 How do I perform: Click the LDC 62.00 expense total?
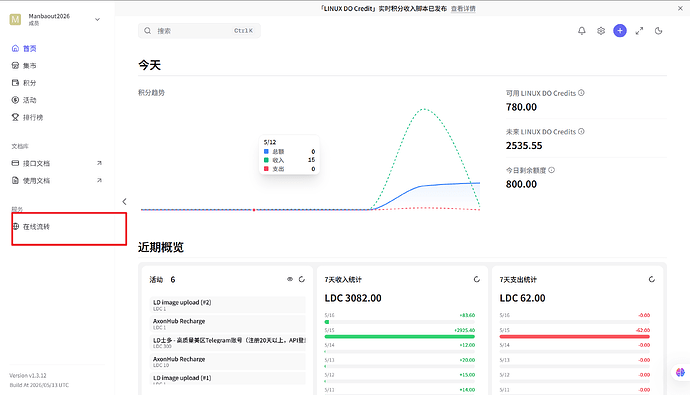click(522, 298)
